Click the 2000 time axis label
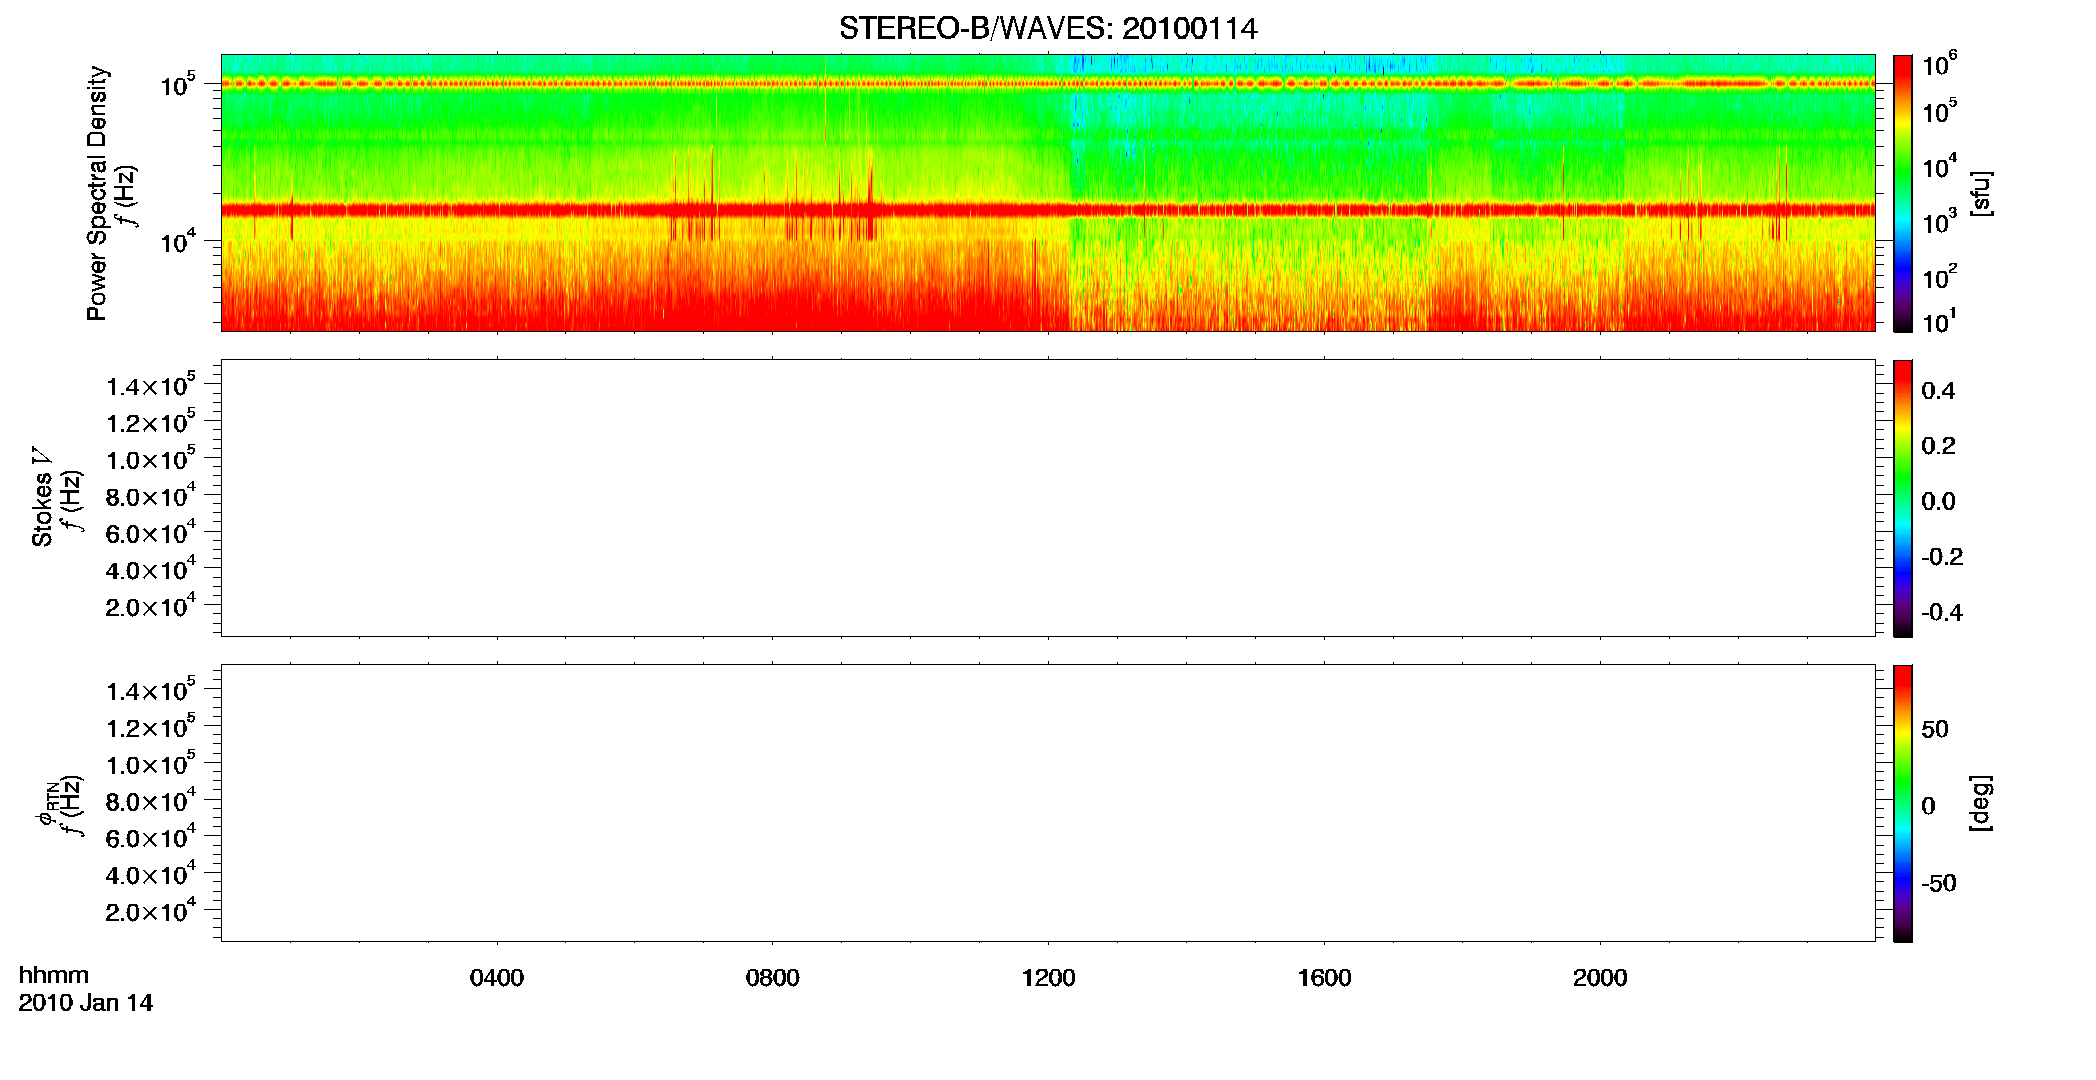This screenshot has width=2096, height=1080. coord(1600,978)
